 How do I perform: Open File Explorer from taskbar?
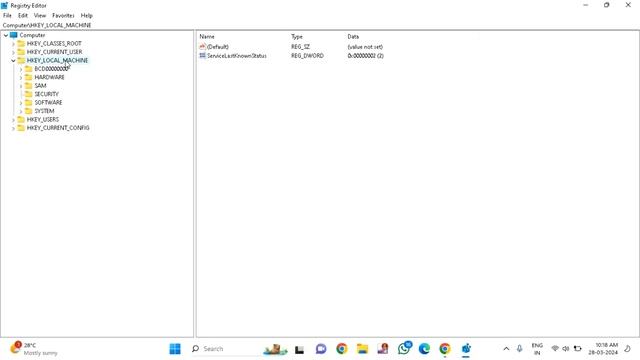362,349
